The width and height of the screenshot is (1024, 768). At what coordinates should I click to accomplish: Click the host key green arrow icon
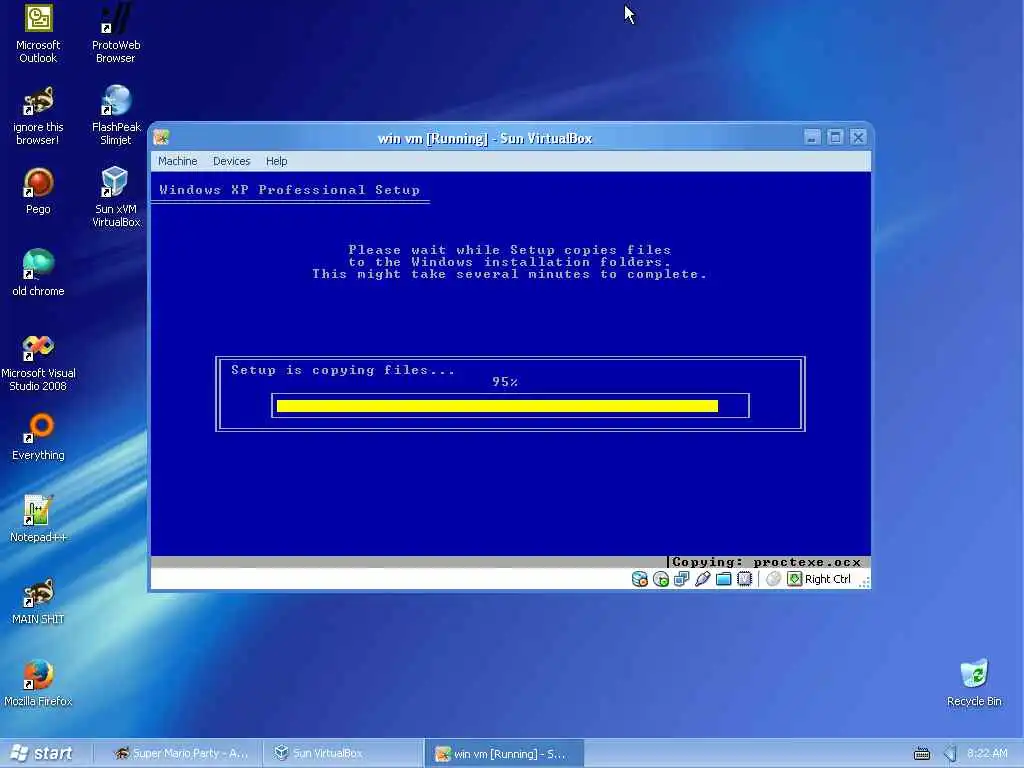[x=794, y=579]
